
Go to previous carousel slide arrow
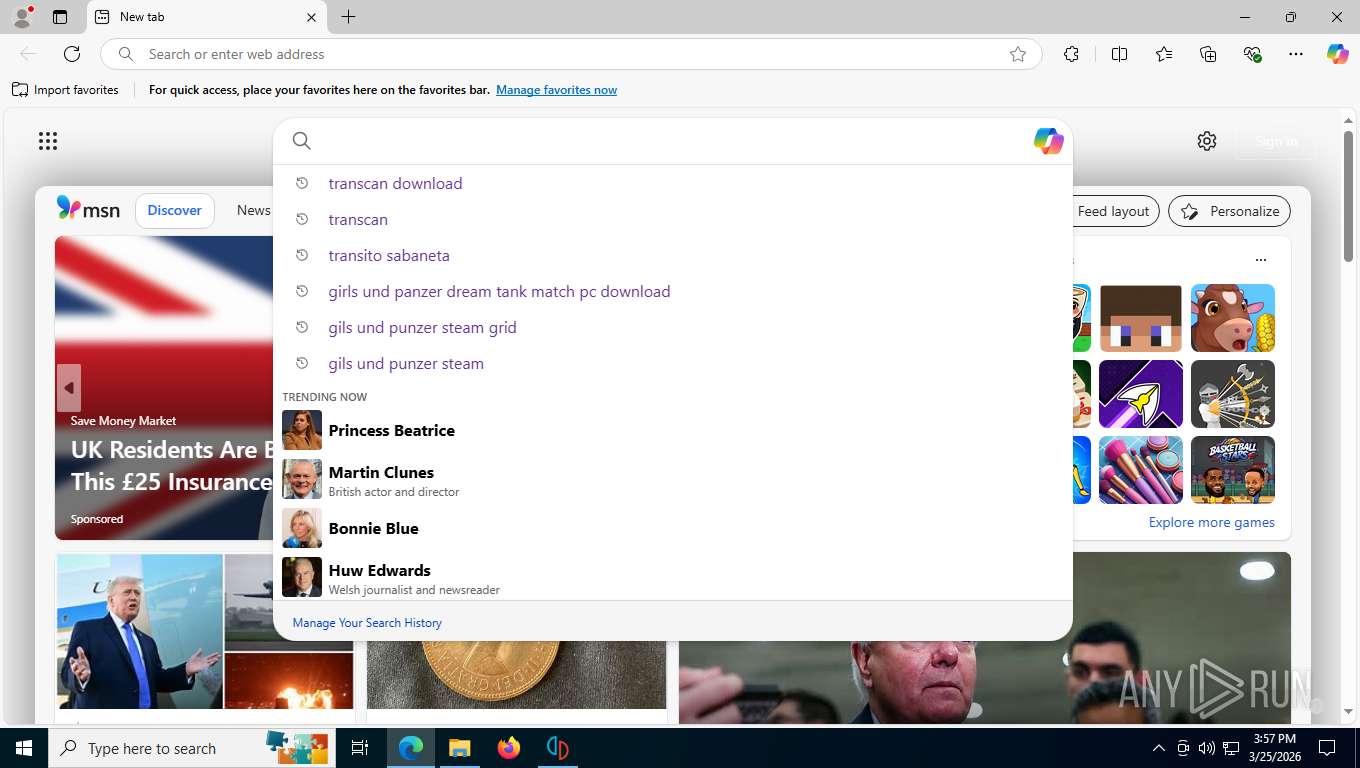pos(69,388)
